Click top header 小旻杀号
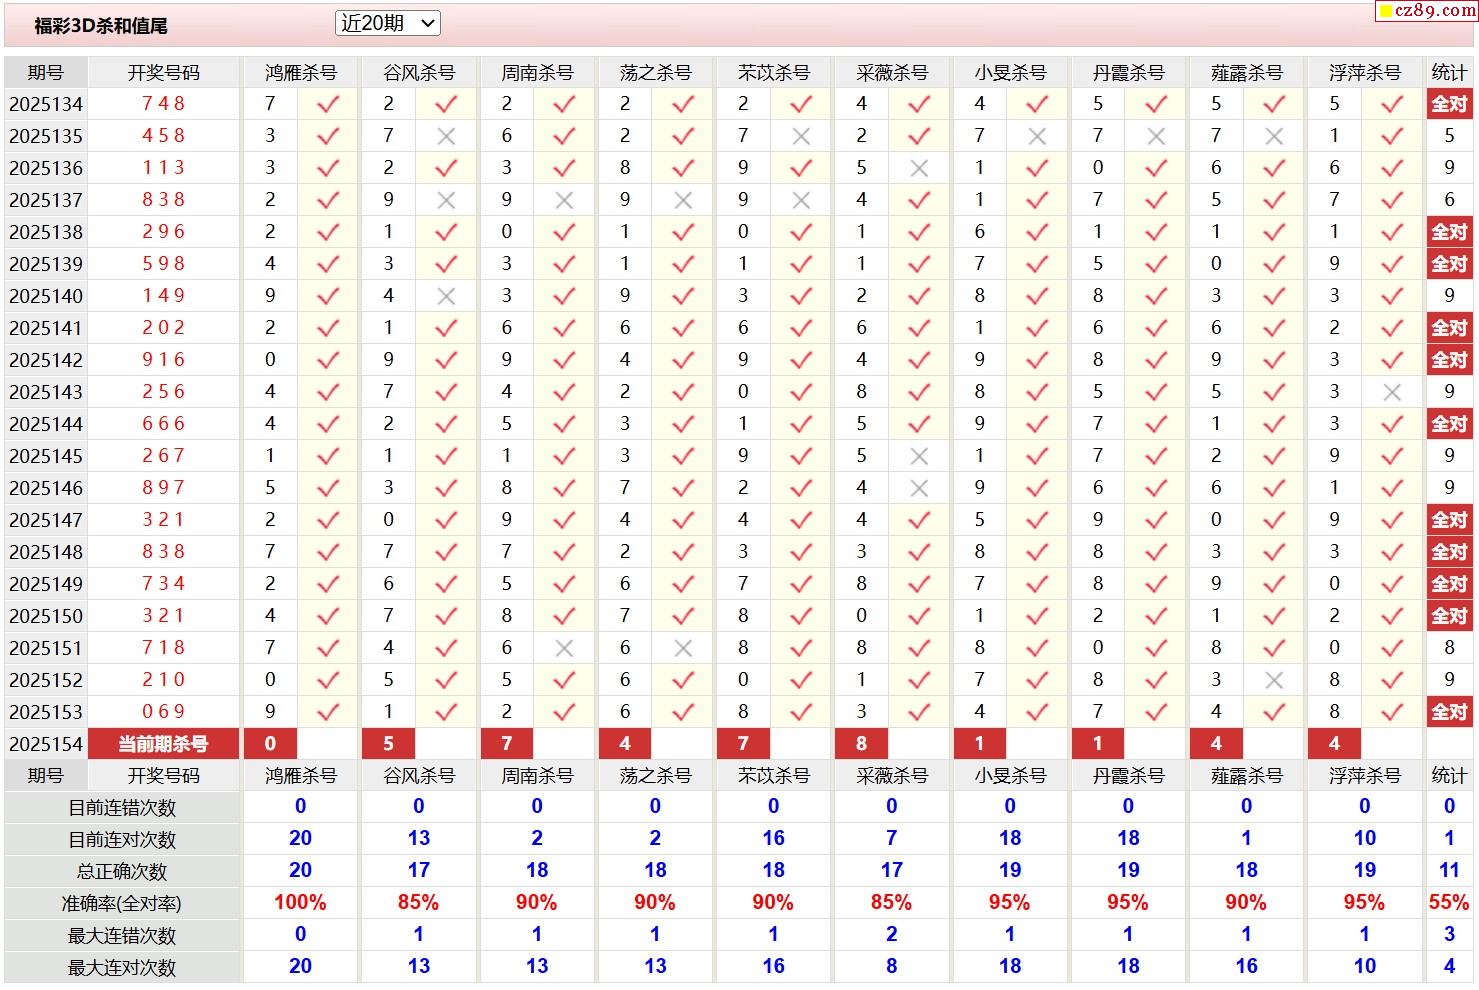 [1010, 72]
